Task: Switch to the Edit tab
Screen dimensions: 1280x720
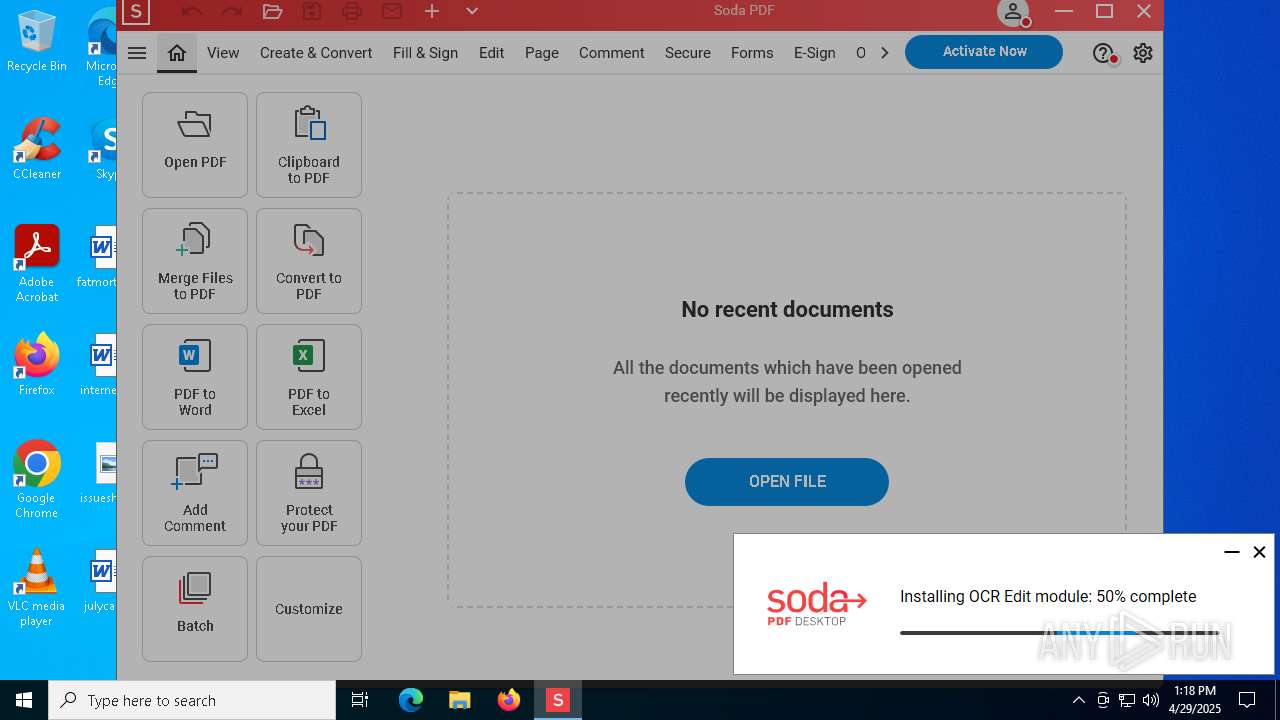Action: 491,53
